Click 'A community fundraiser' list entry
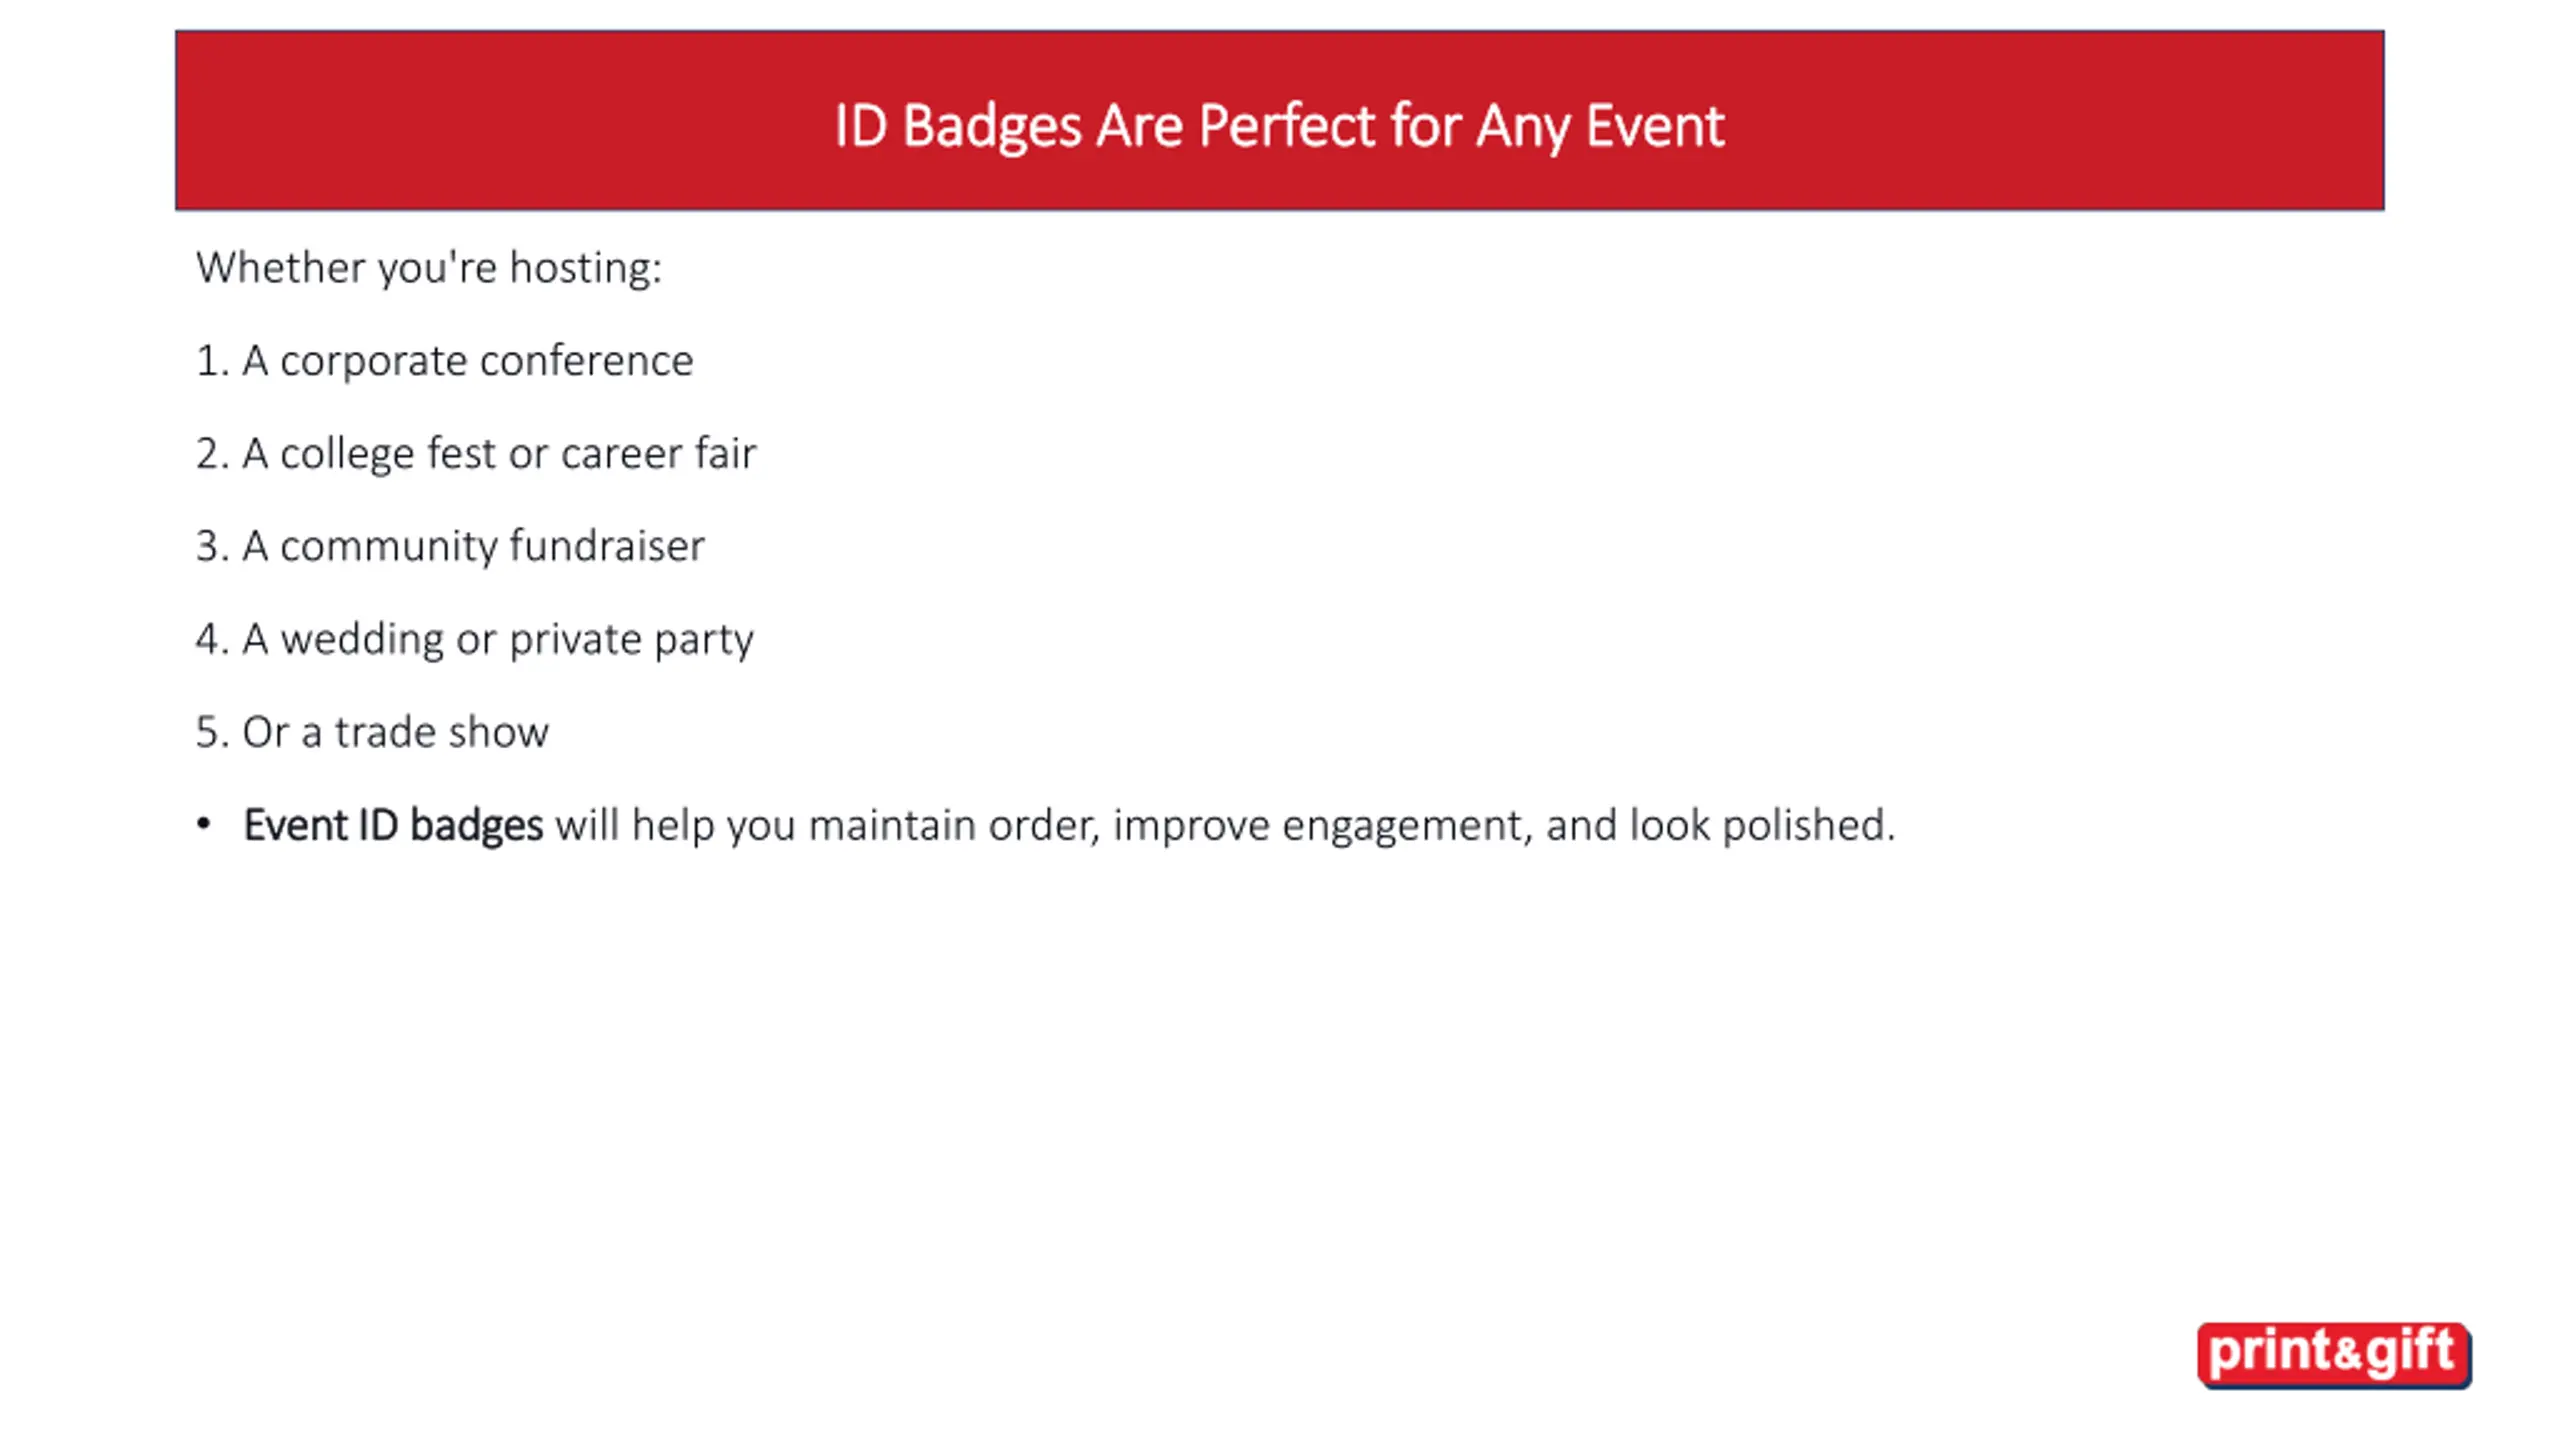The width and height of the screenshot is (2560, 1440). coord(450,546)
